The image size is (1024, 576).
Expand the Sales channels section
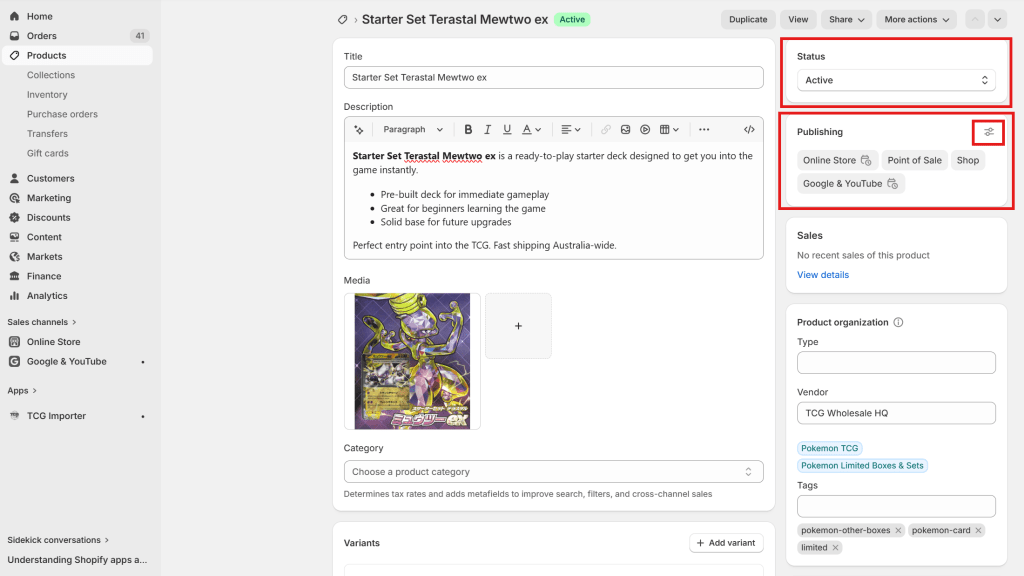(x=42, y=322)
